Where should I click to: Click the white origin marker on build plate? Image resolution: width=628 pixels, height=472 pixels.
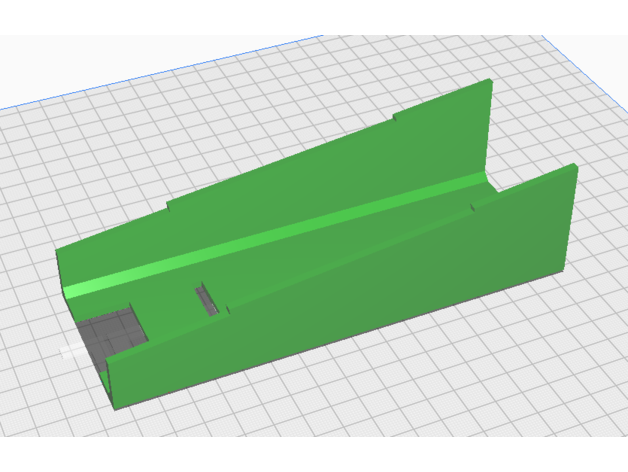(69, 351)
